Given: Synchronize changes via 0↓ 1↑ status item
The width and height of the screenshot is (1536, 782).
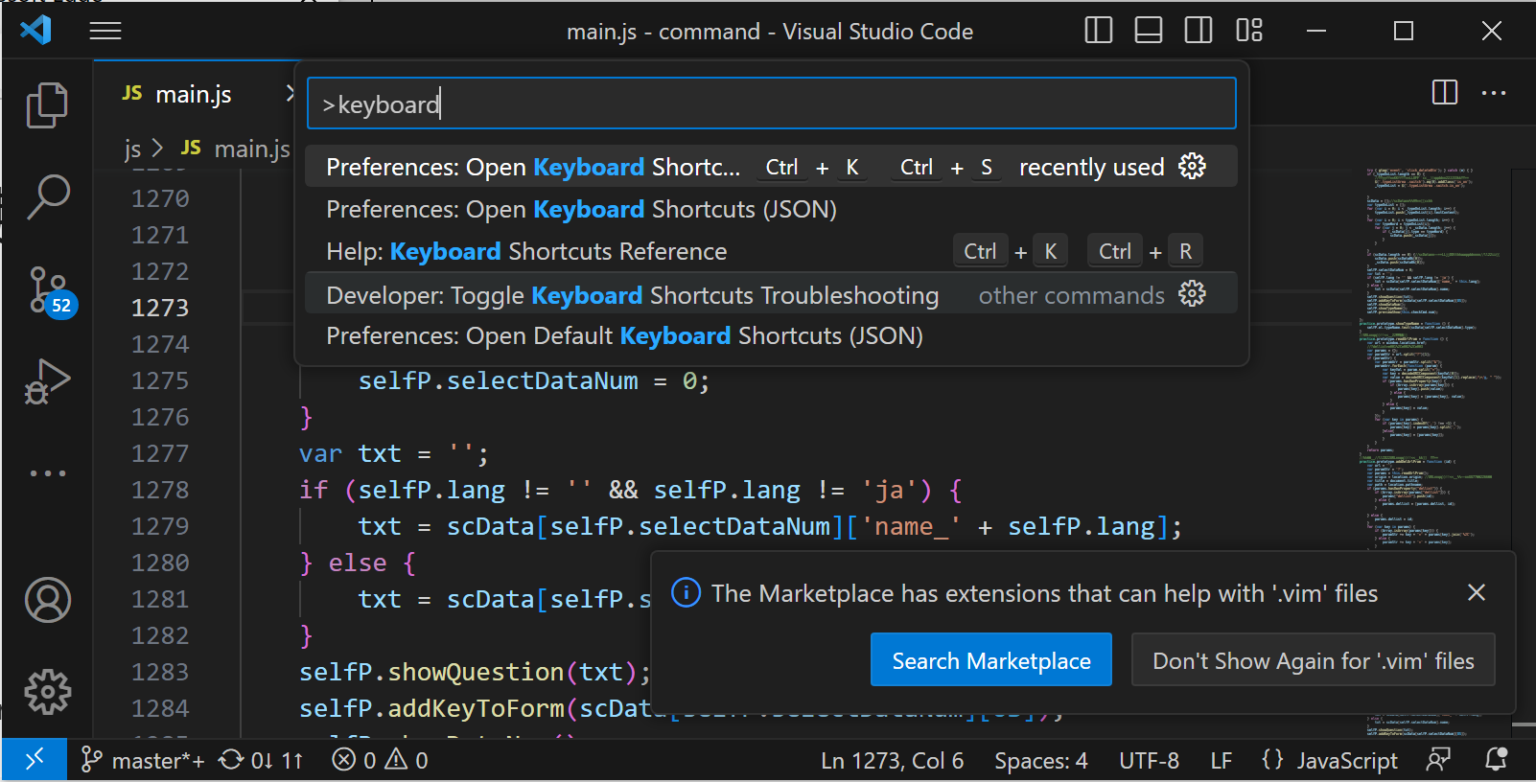Looking at the screenshot, I should point(261,760).
